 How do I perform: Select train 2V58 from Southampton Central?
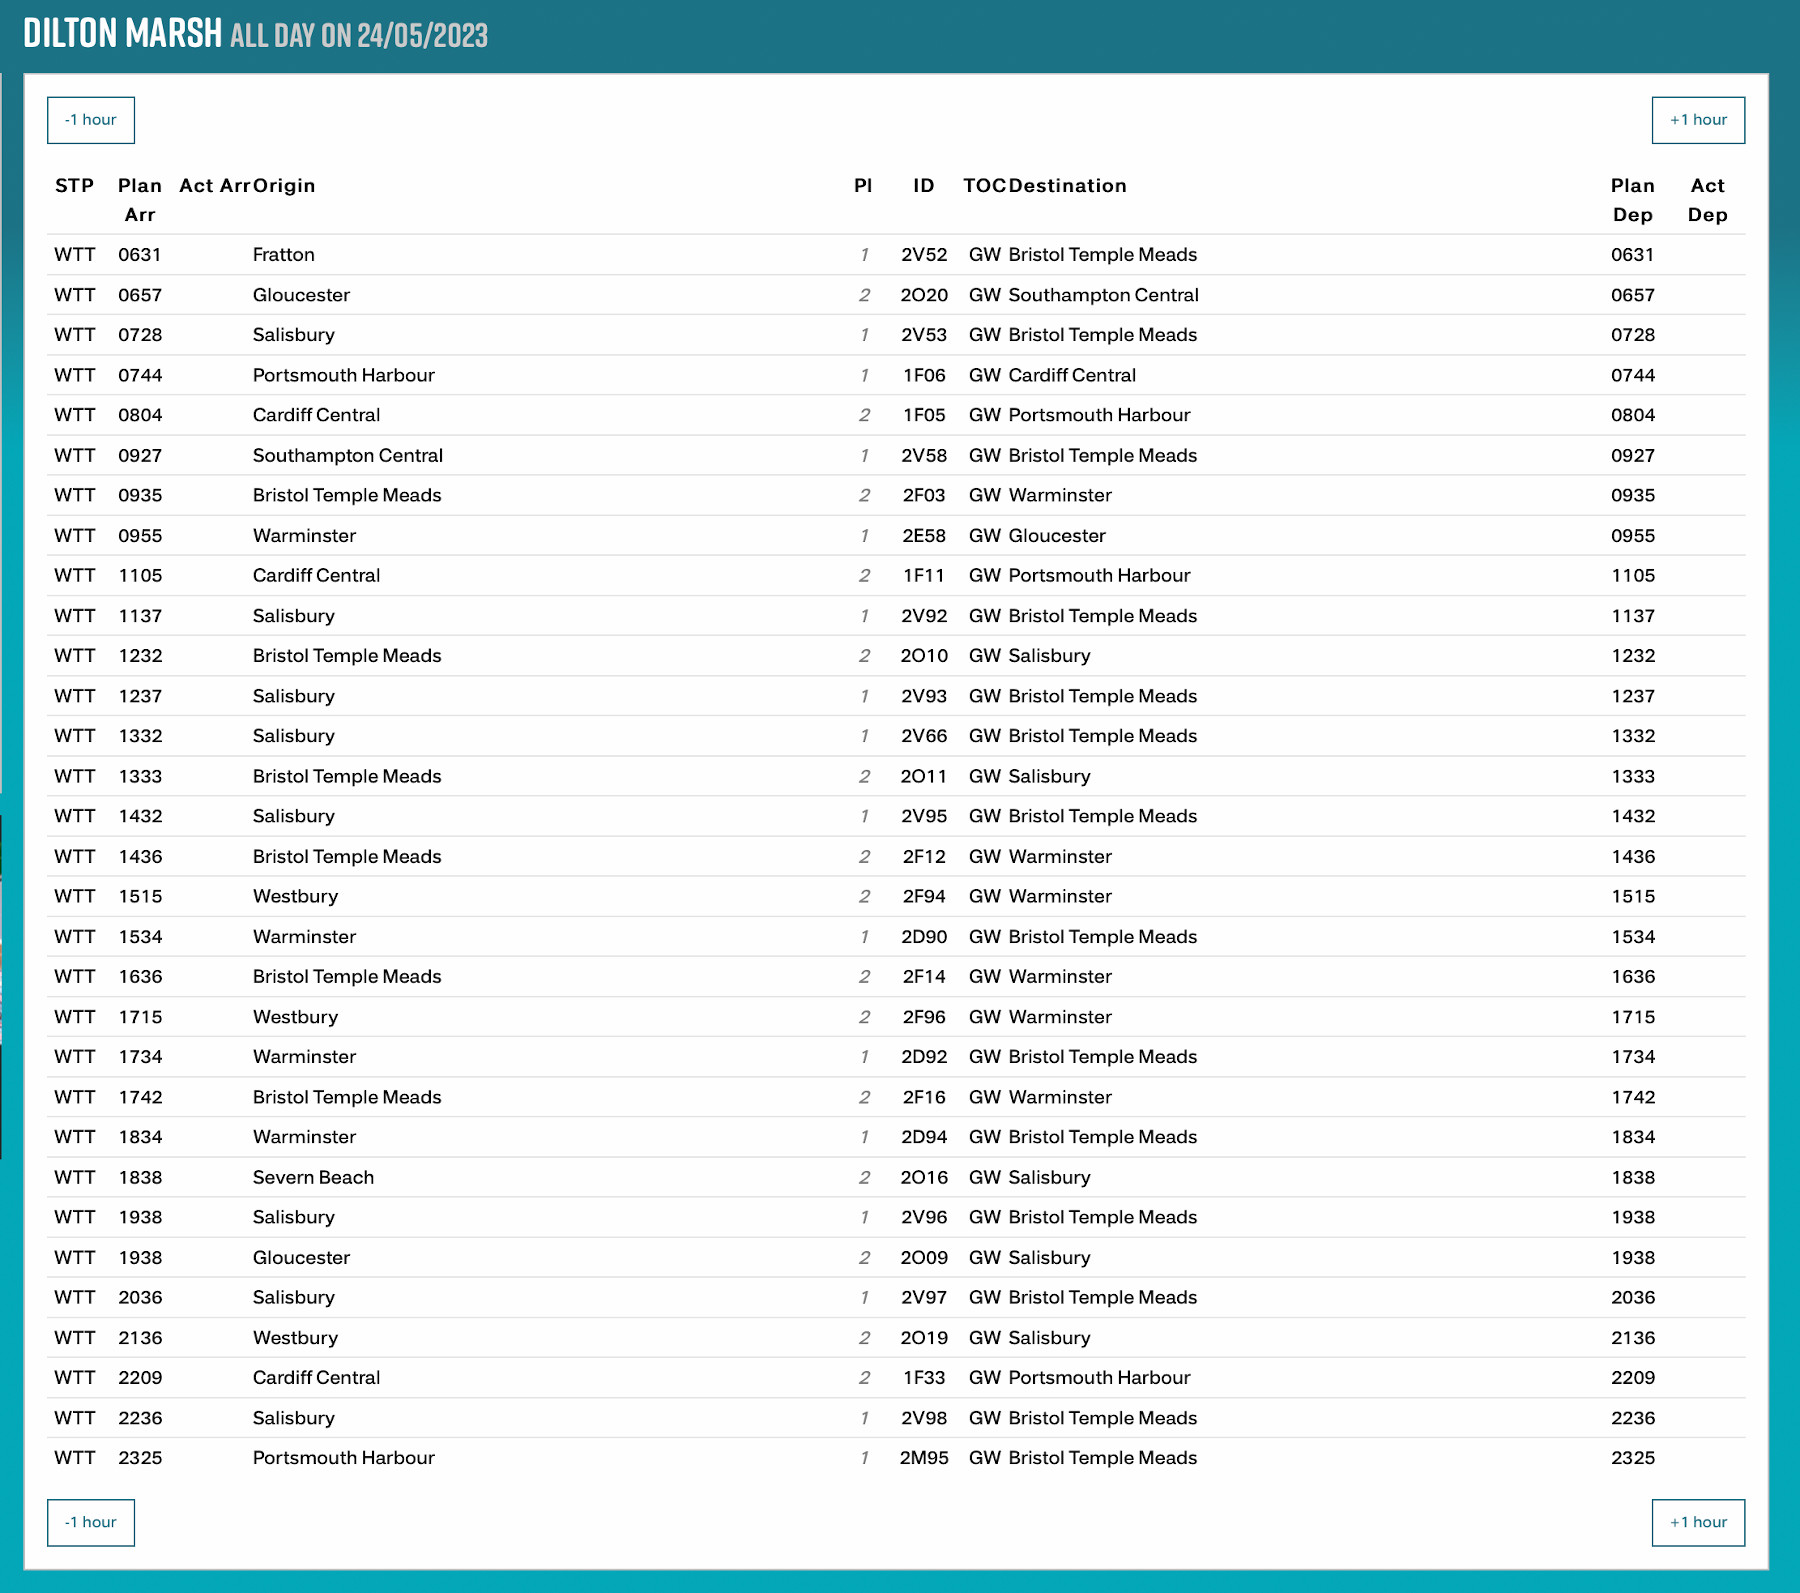coord(923,455)
